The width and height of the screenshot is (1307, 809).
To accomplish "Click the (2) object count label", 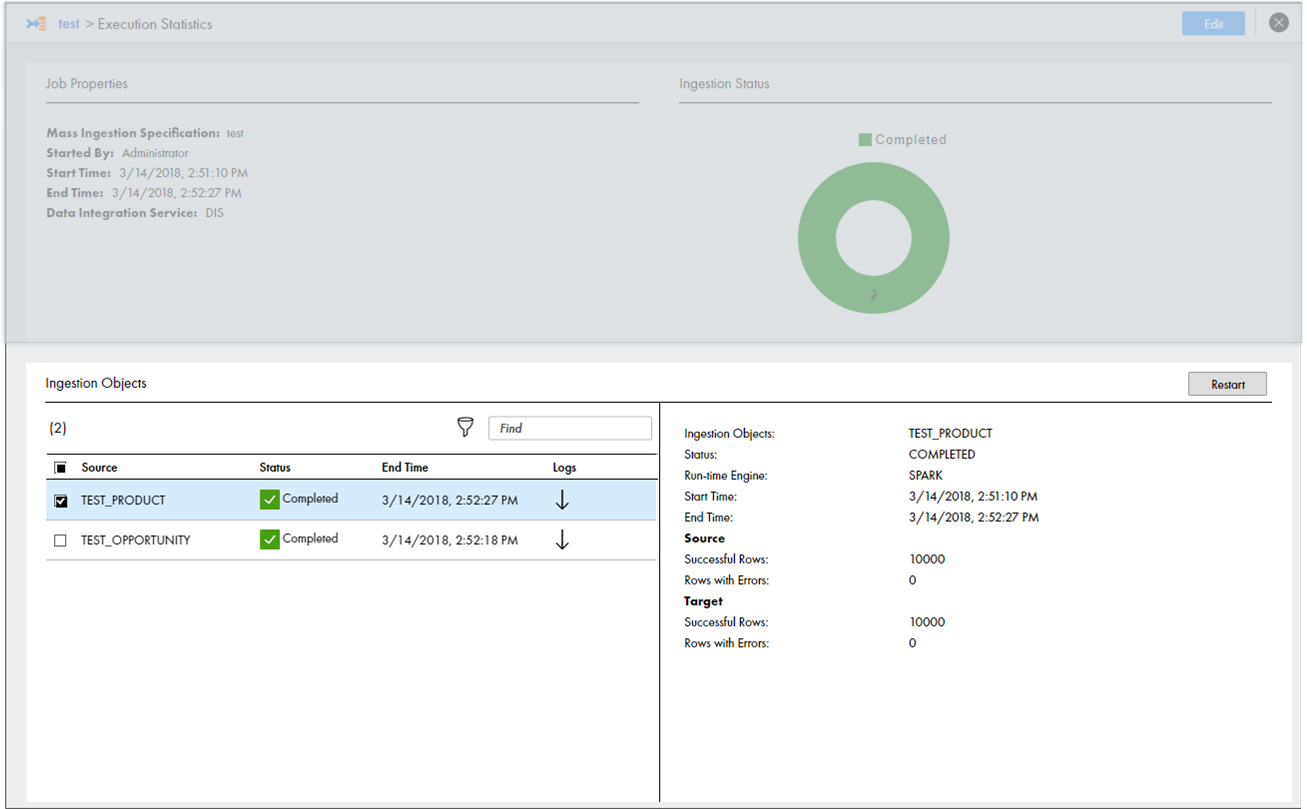I will (x=58, y=428).
